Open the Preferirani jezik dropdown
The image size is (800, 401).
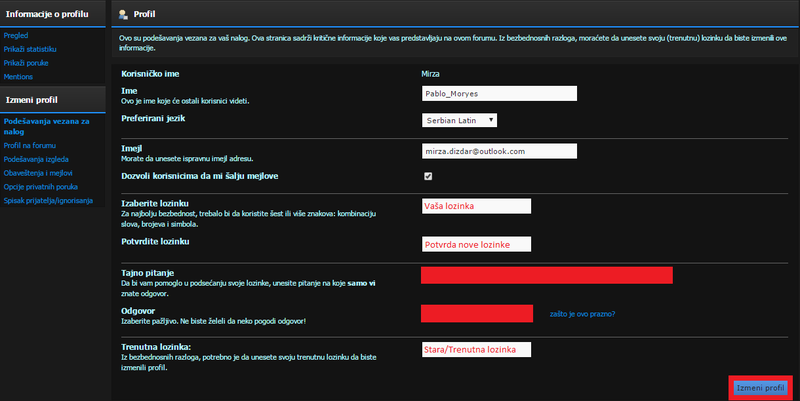(459, 120)
